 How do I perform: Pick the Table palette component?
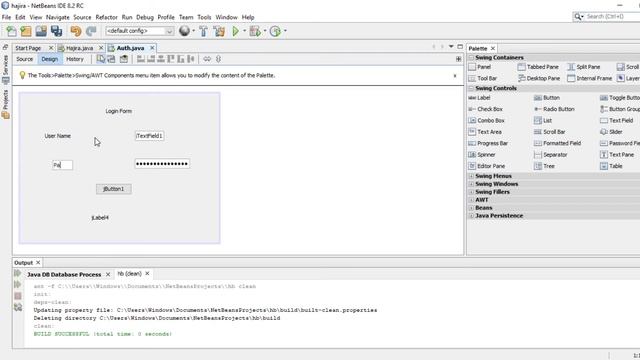[x=611, y=166]
